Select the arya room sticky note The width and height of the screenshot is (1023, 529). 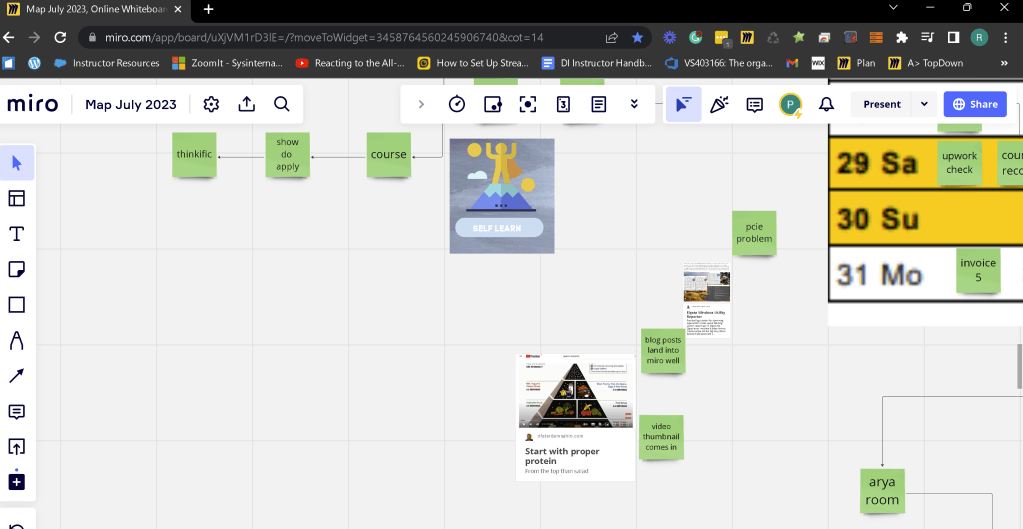pyautogui.click(x=882, y=491)
